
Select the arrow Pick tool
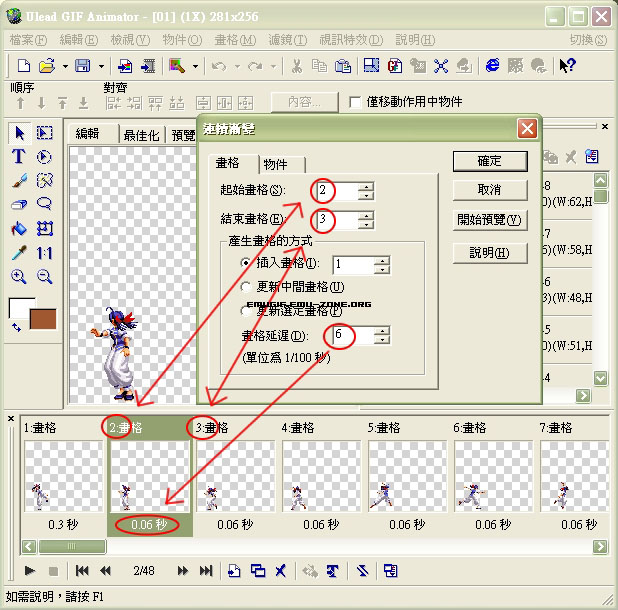tap(20, 133)
